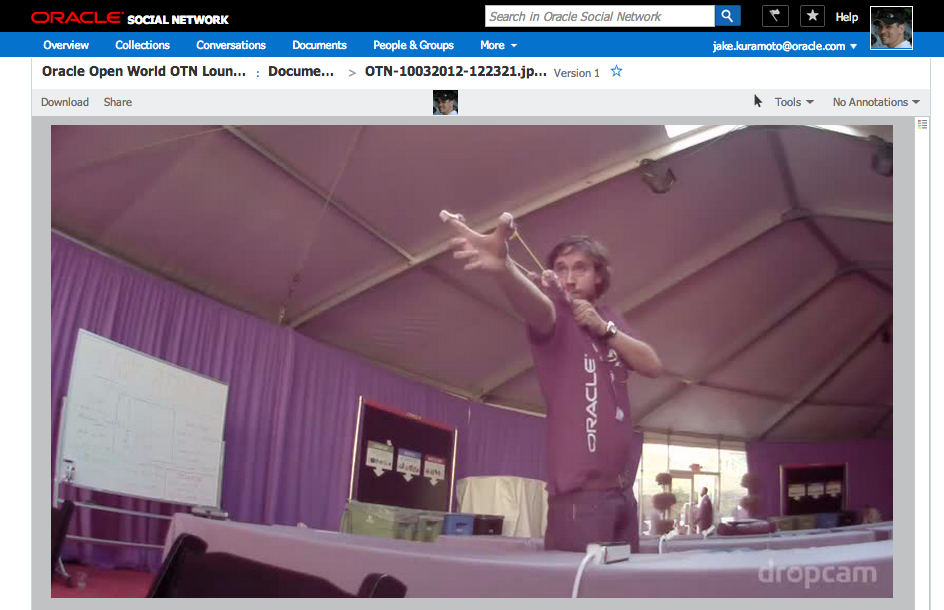
Task: Toggle favorite star next to Version 1
Action: pos(617,72)
